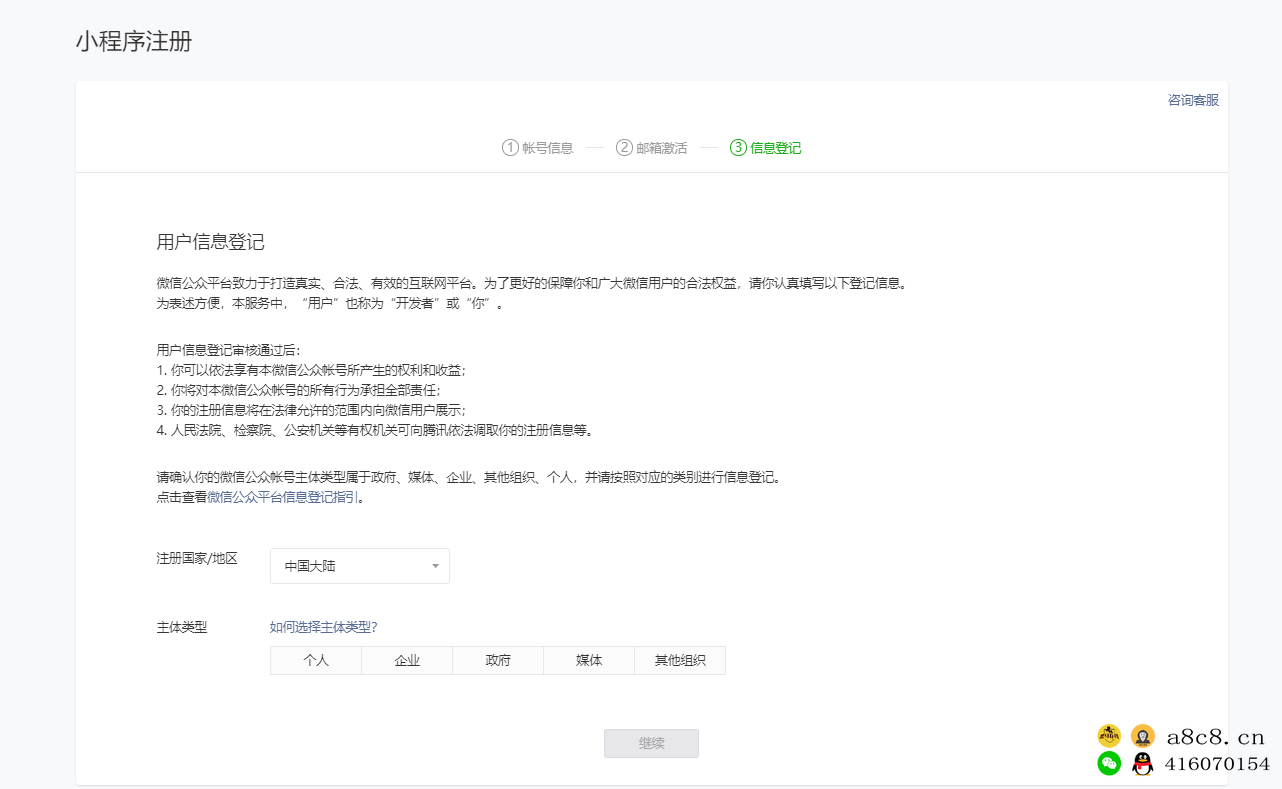Click the 用户信息登记审核通过后 text
1282x789 pixels.
tap(228, 350)
